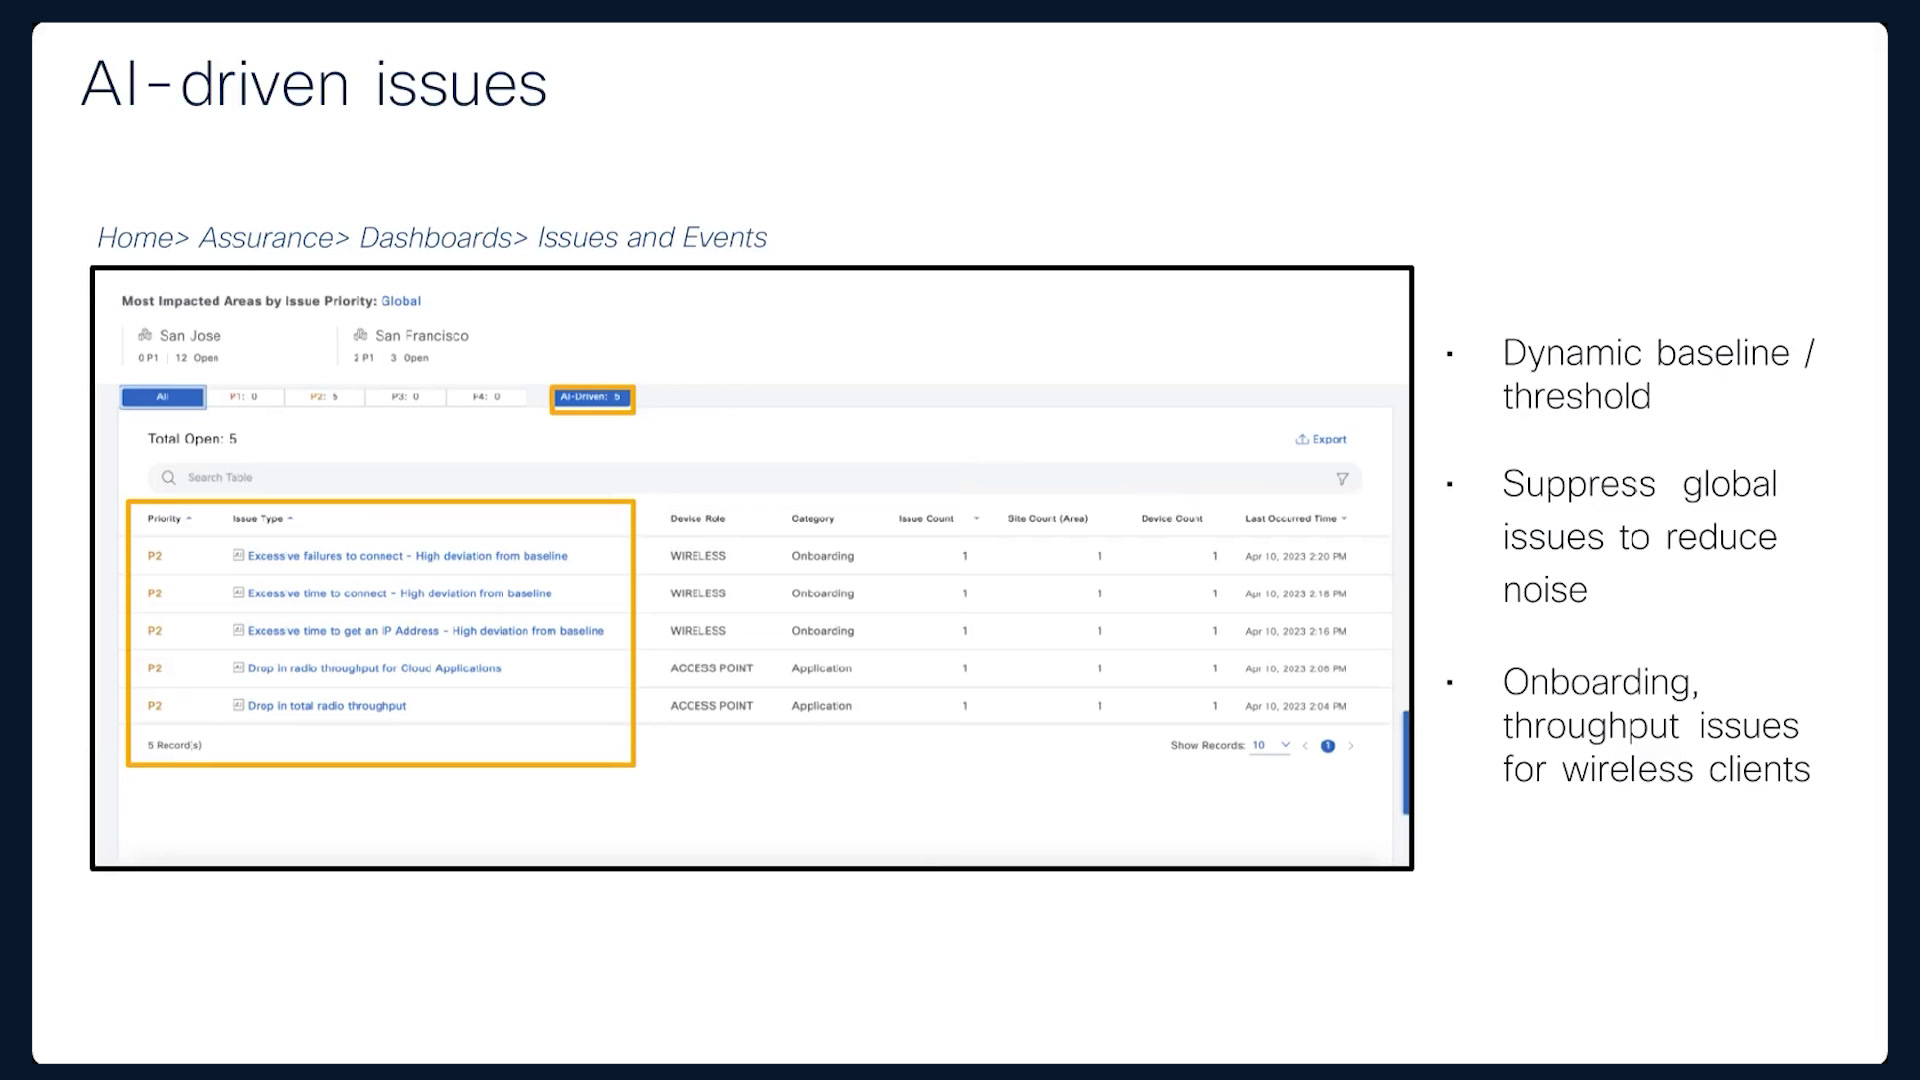Open 'Excessive time to get an IP Address' issue
Image resolution: width=1920 pixels, height=1080 pixels.
(425, 631)
